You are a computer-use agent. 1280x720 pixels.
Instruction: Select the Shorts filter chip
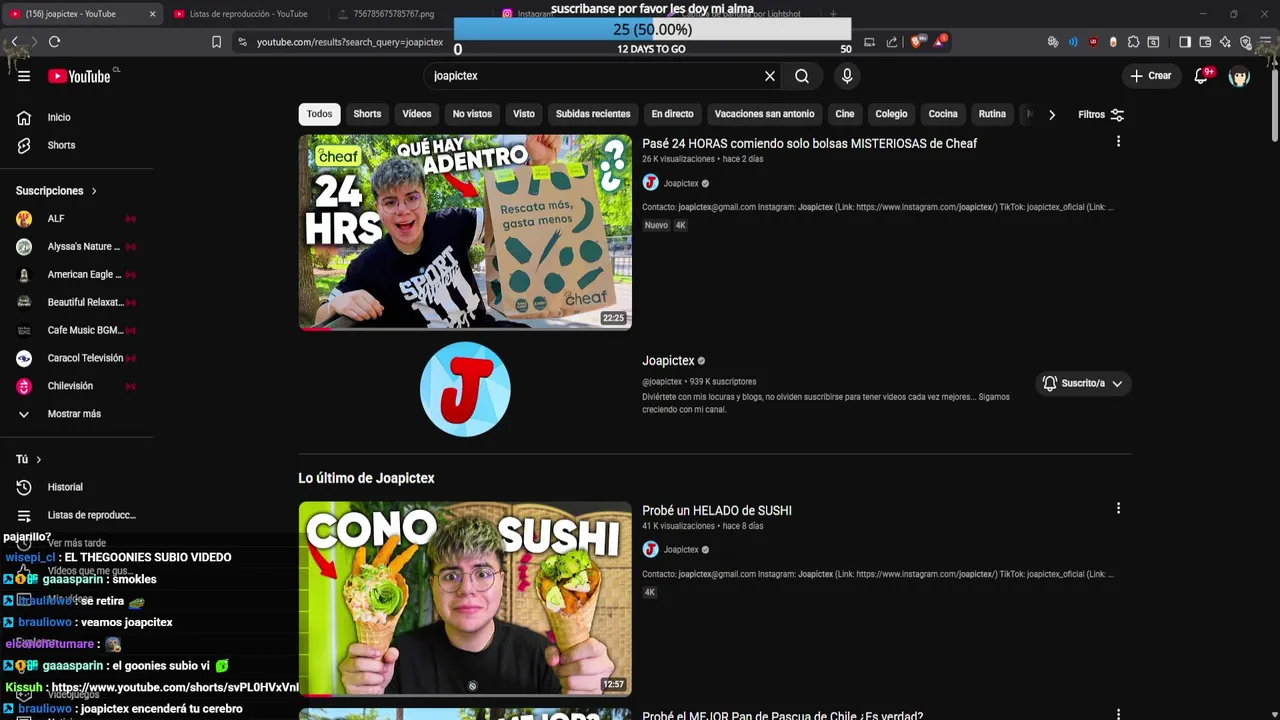pyautogui.click(x=367, y=114)
